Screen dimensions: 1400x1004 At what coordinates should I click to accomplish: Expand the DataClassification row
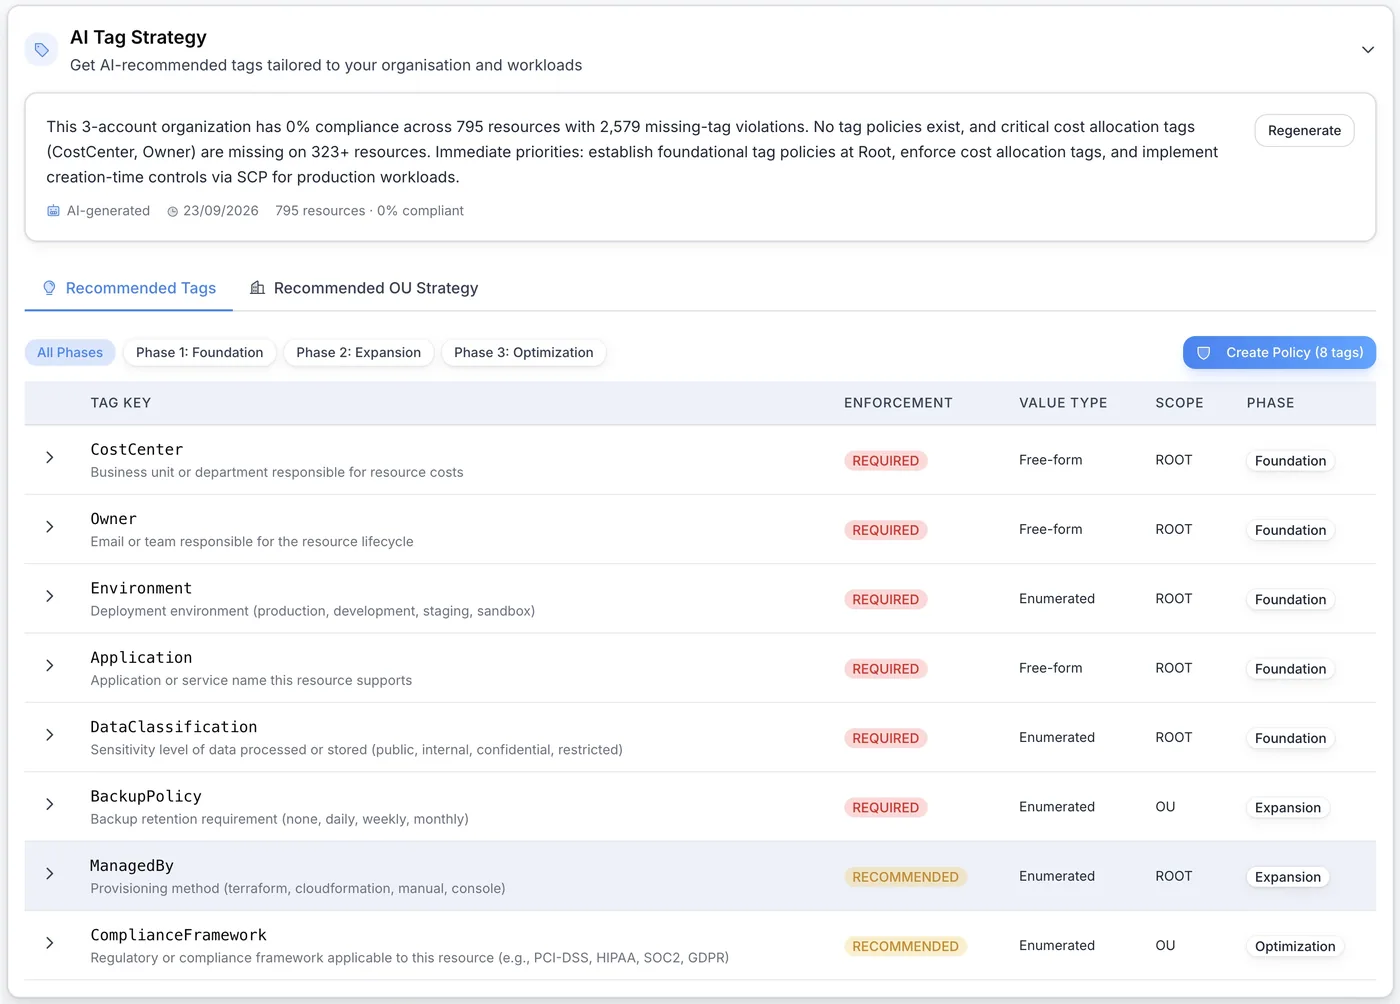[50, 734]
